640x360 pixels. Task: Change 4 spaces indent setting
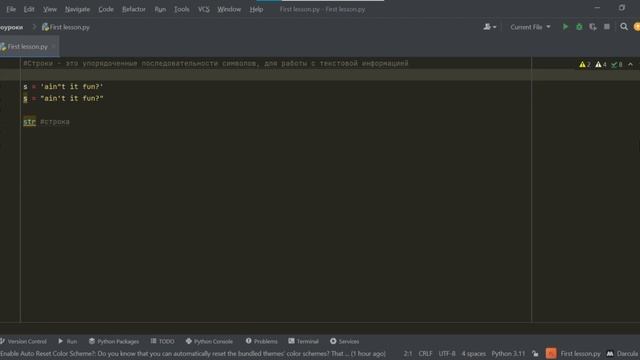click(x=473, y=353)
